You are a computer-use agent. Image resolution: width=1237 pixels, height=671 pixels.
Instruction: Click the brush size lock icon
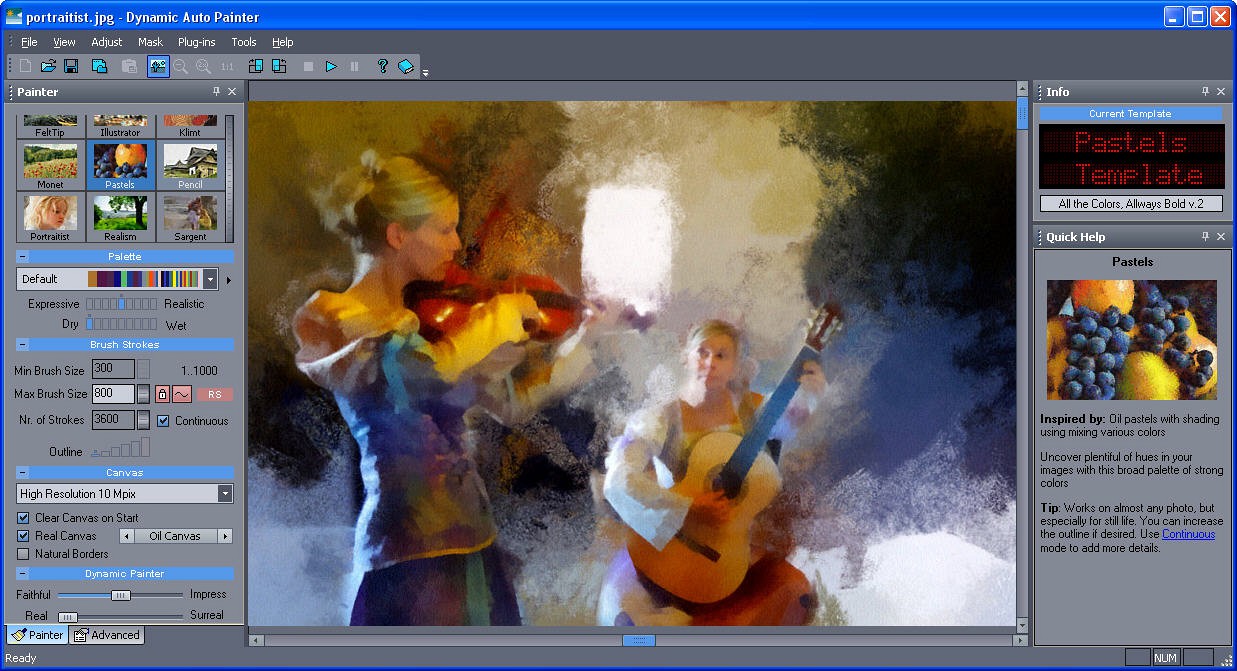point(162,394)
